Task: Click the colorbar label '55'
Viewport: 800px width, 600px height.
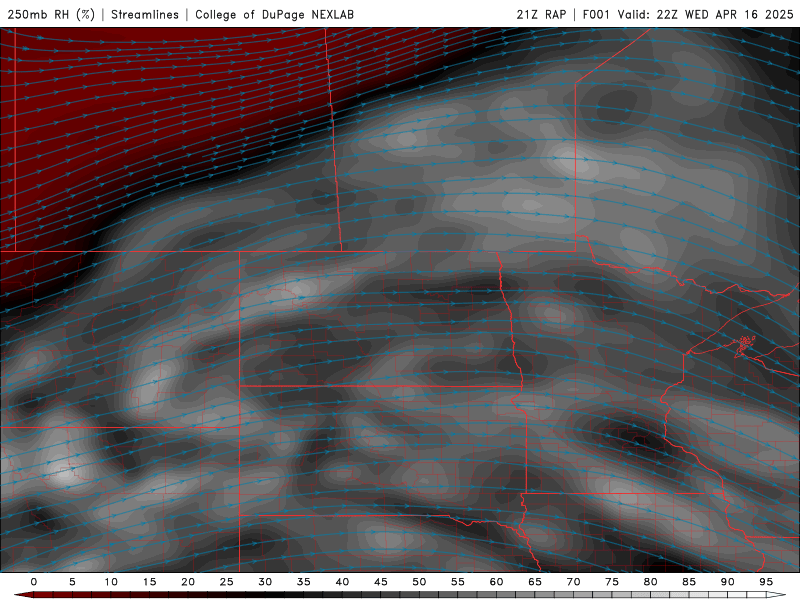Action: [458, 582]
